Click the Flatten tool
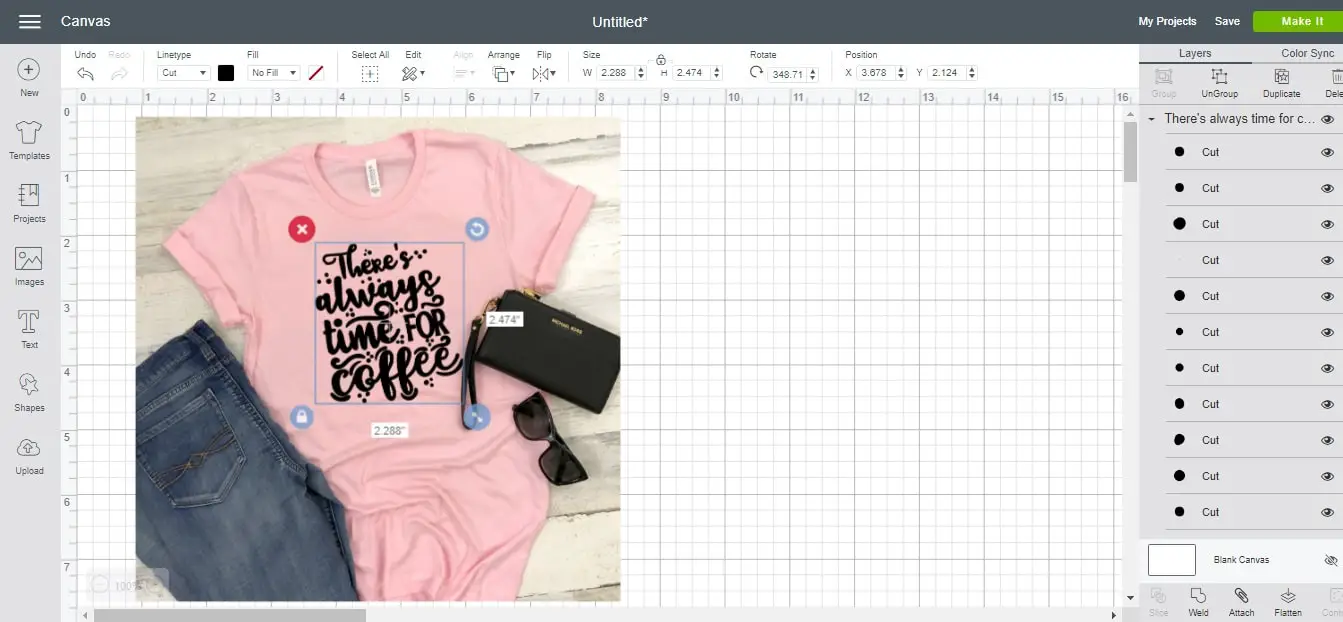The image size is (1343, 622). 1288,602
